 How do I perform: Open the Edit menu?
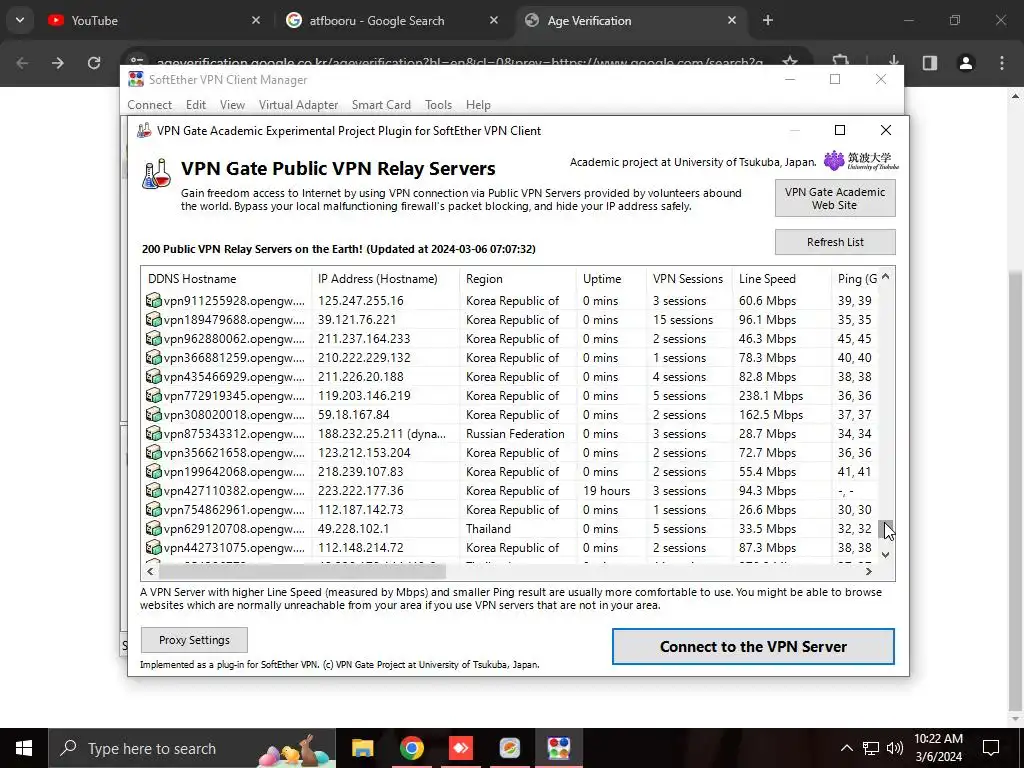195,104
